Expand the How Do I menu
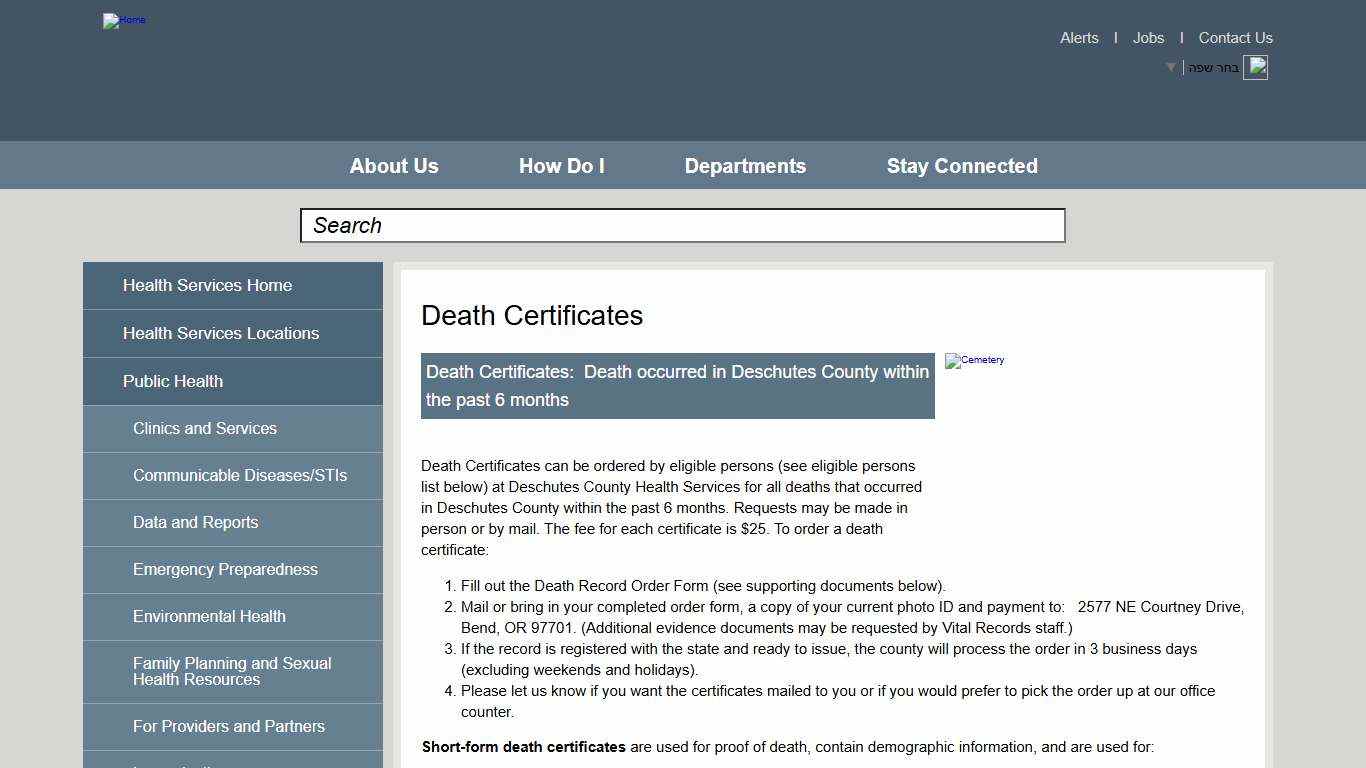This screenshot has height=768, width=1366. tap(561, 165)
